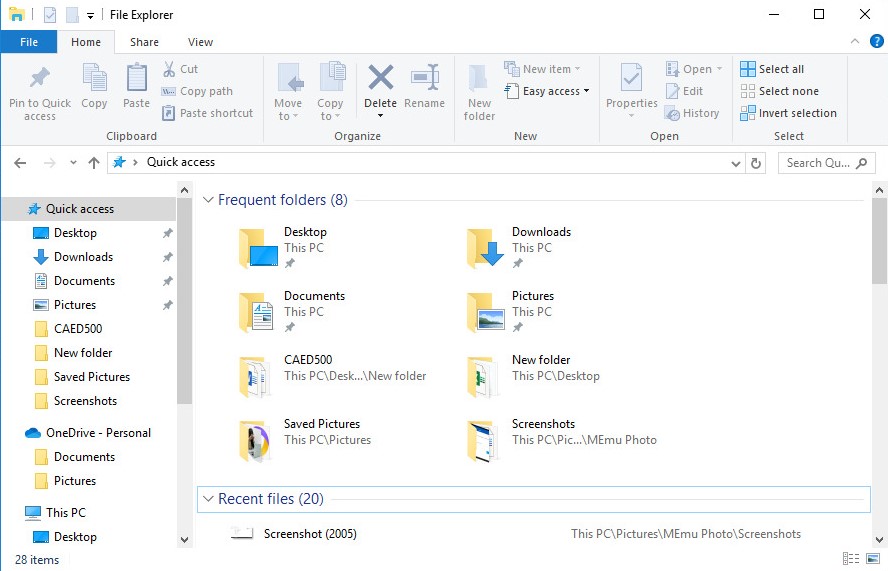The image size is (888, 571).
Task: Click the Up directory arrow
Action: point(94,163)
